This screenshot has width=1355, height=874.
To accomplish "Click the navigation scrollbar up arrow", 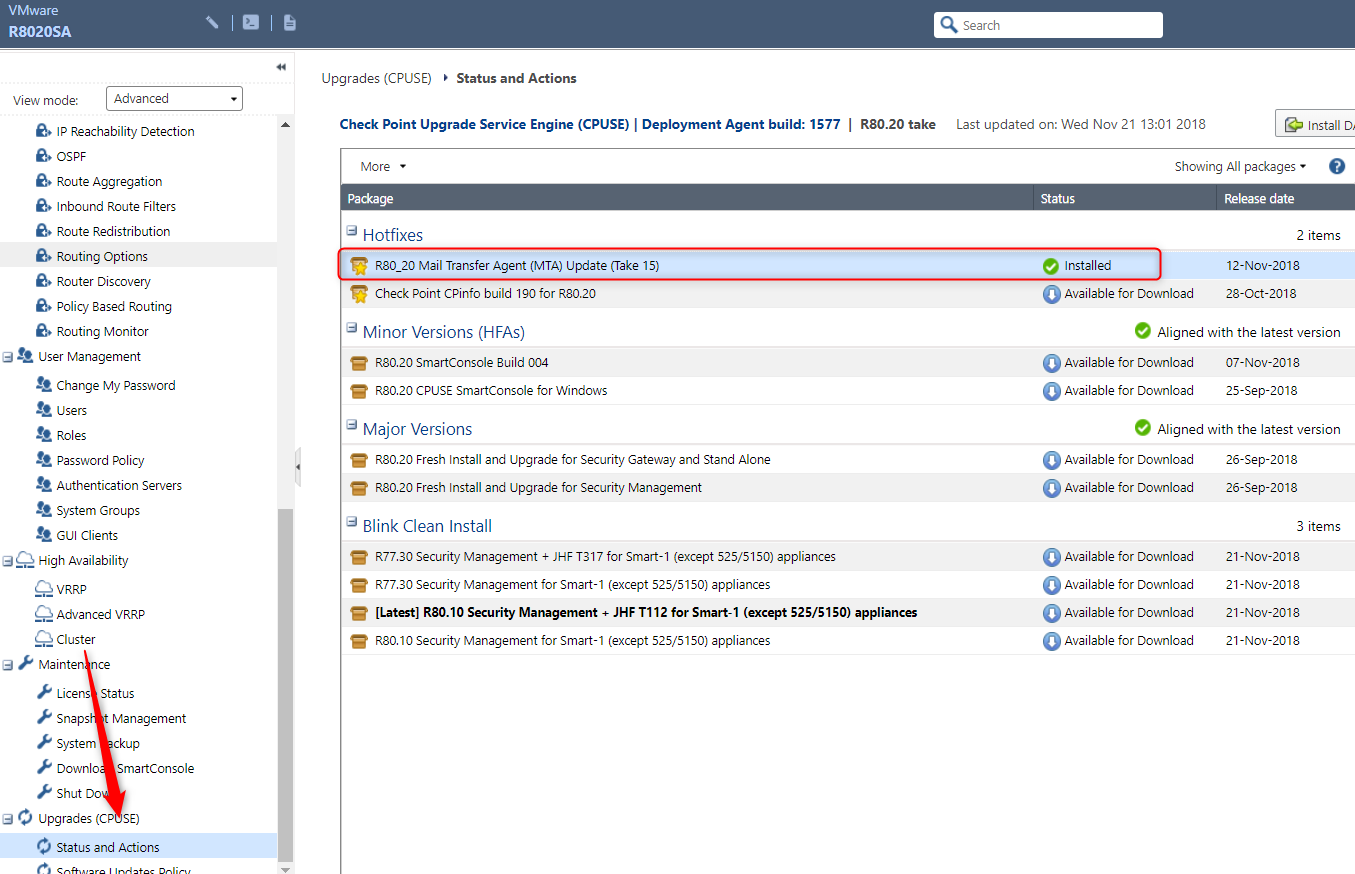I will click(x=286, y=125).
